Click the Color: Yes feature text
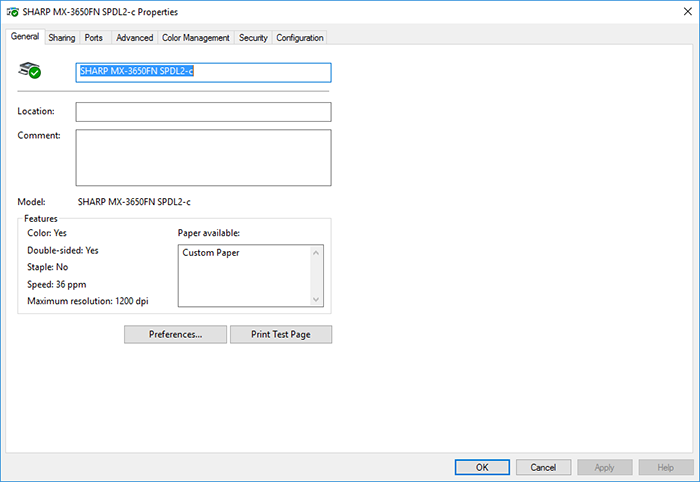Screen dimensions: 700x482 (x=47, y=233)
